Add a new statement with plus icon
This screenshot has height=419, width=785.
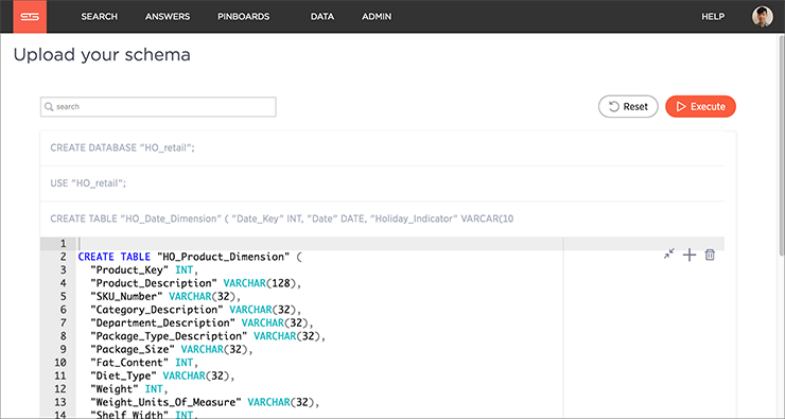[x=689, y=255]
